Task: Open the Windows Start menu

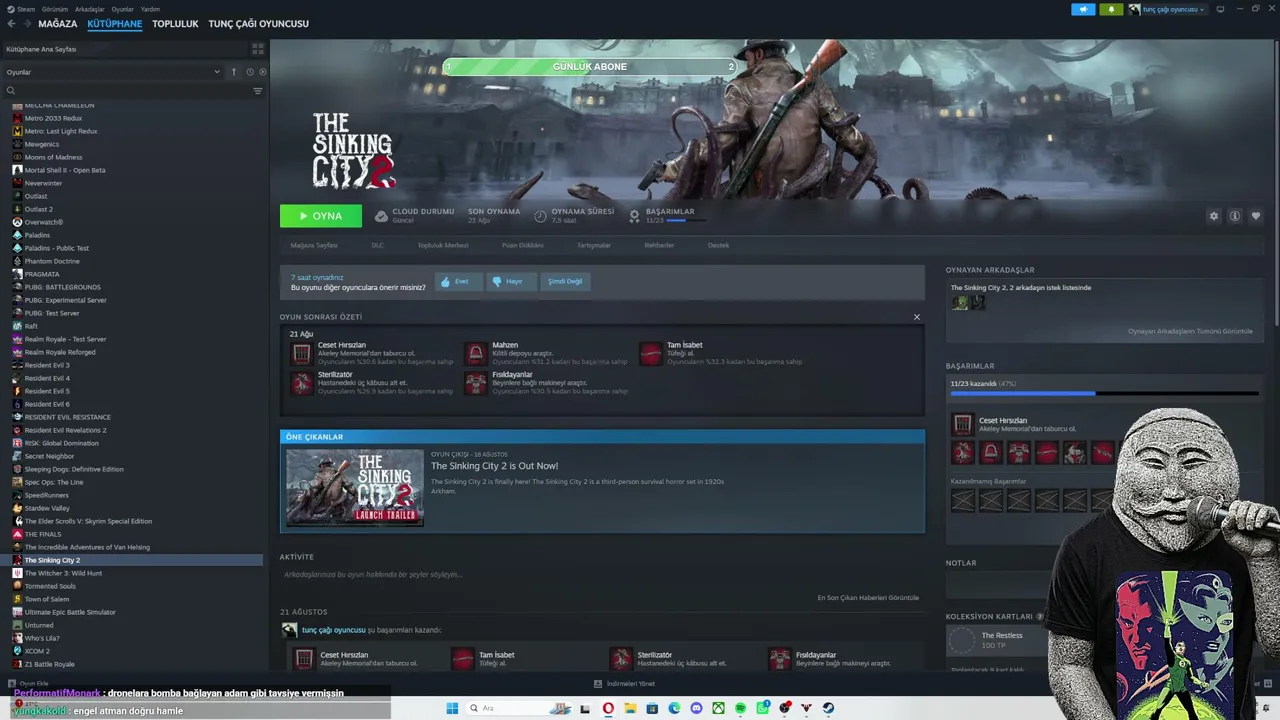Action: click(452, 708)
